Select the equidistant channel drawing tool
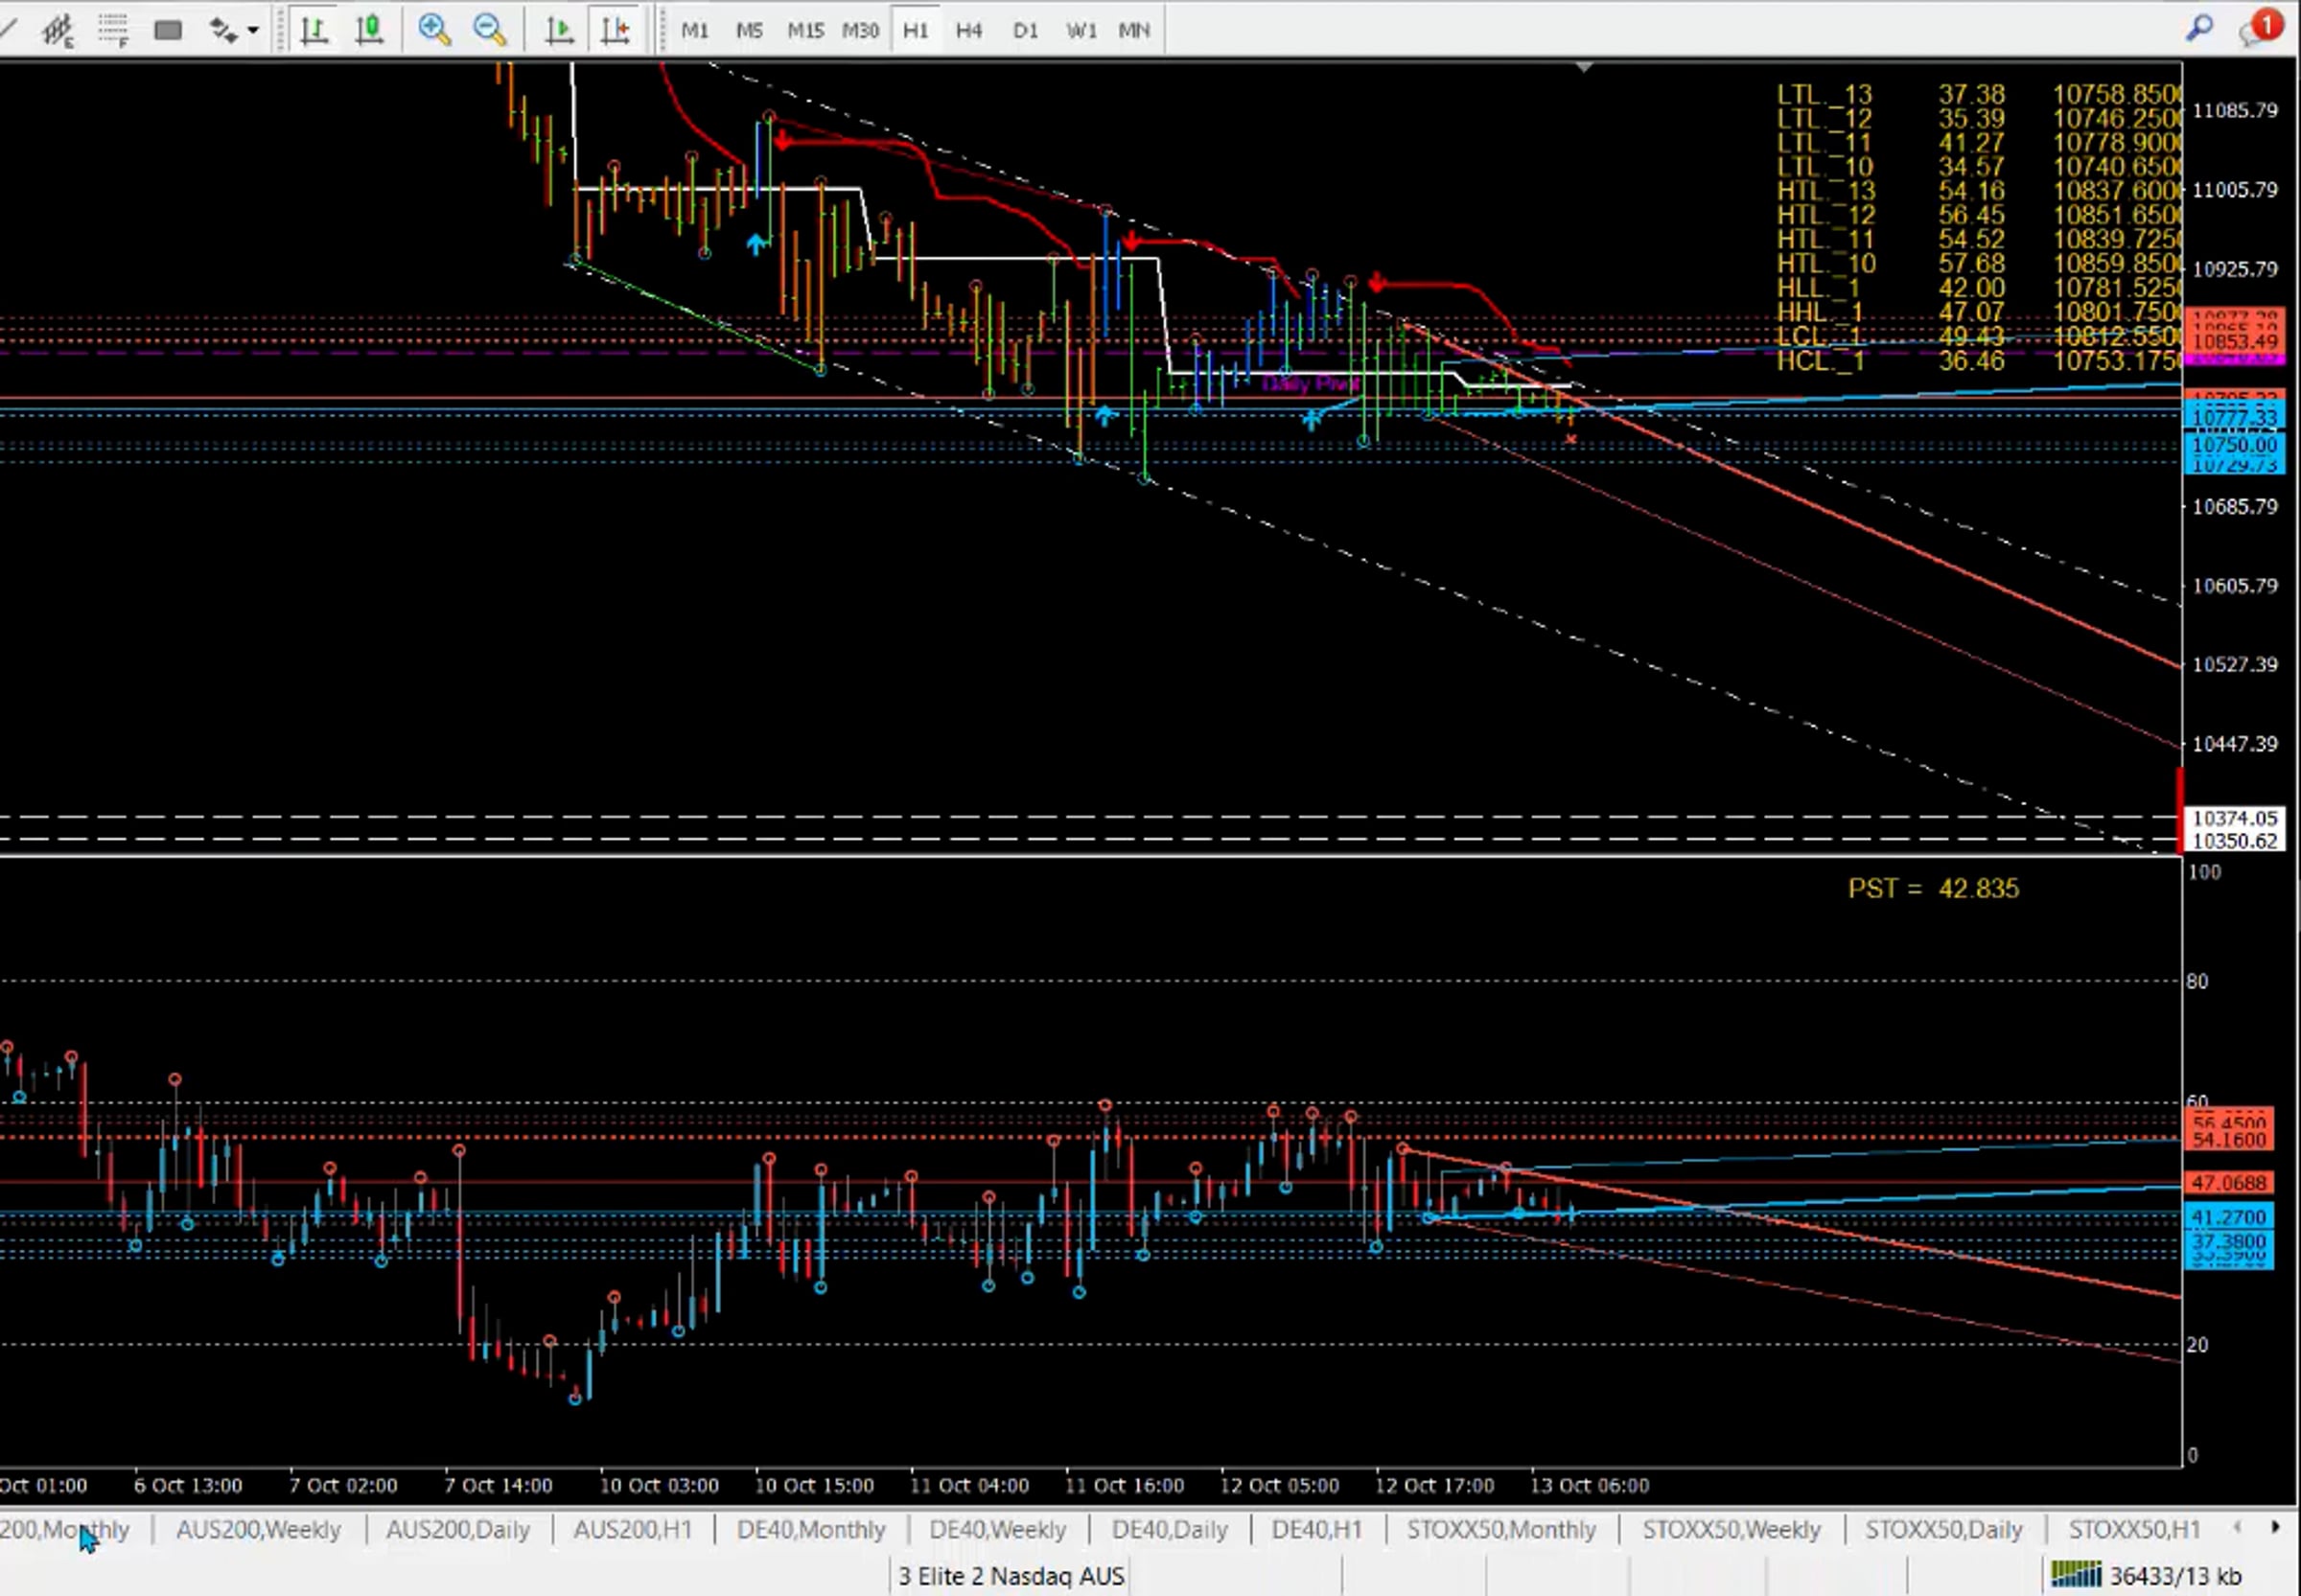 (57, 30)
